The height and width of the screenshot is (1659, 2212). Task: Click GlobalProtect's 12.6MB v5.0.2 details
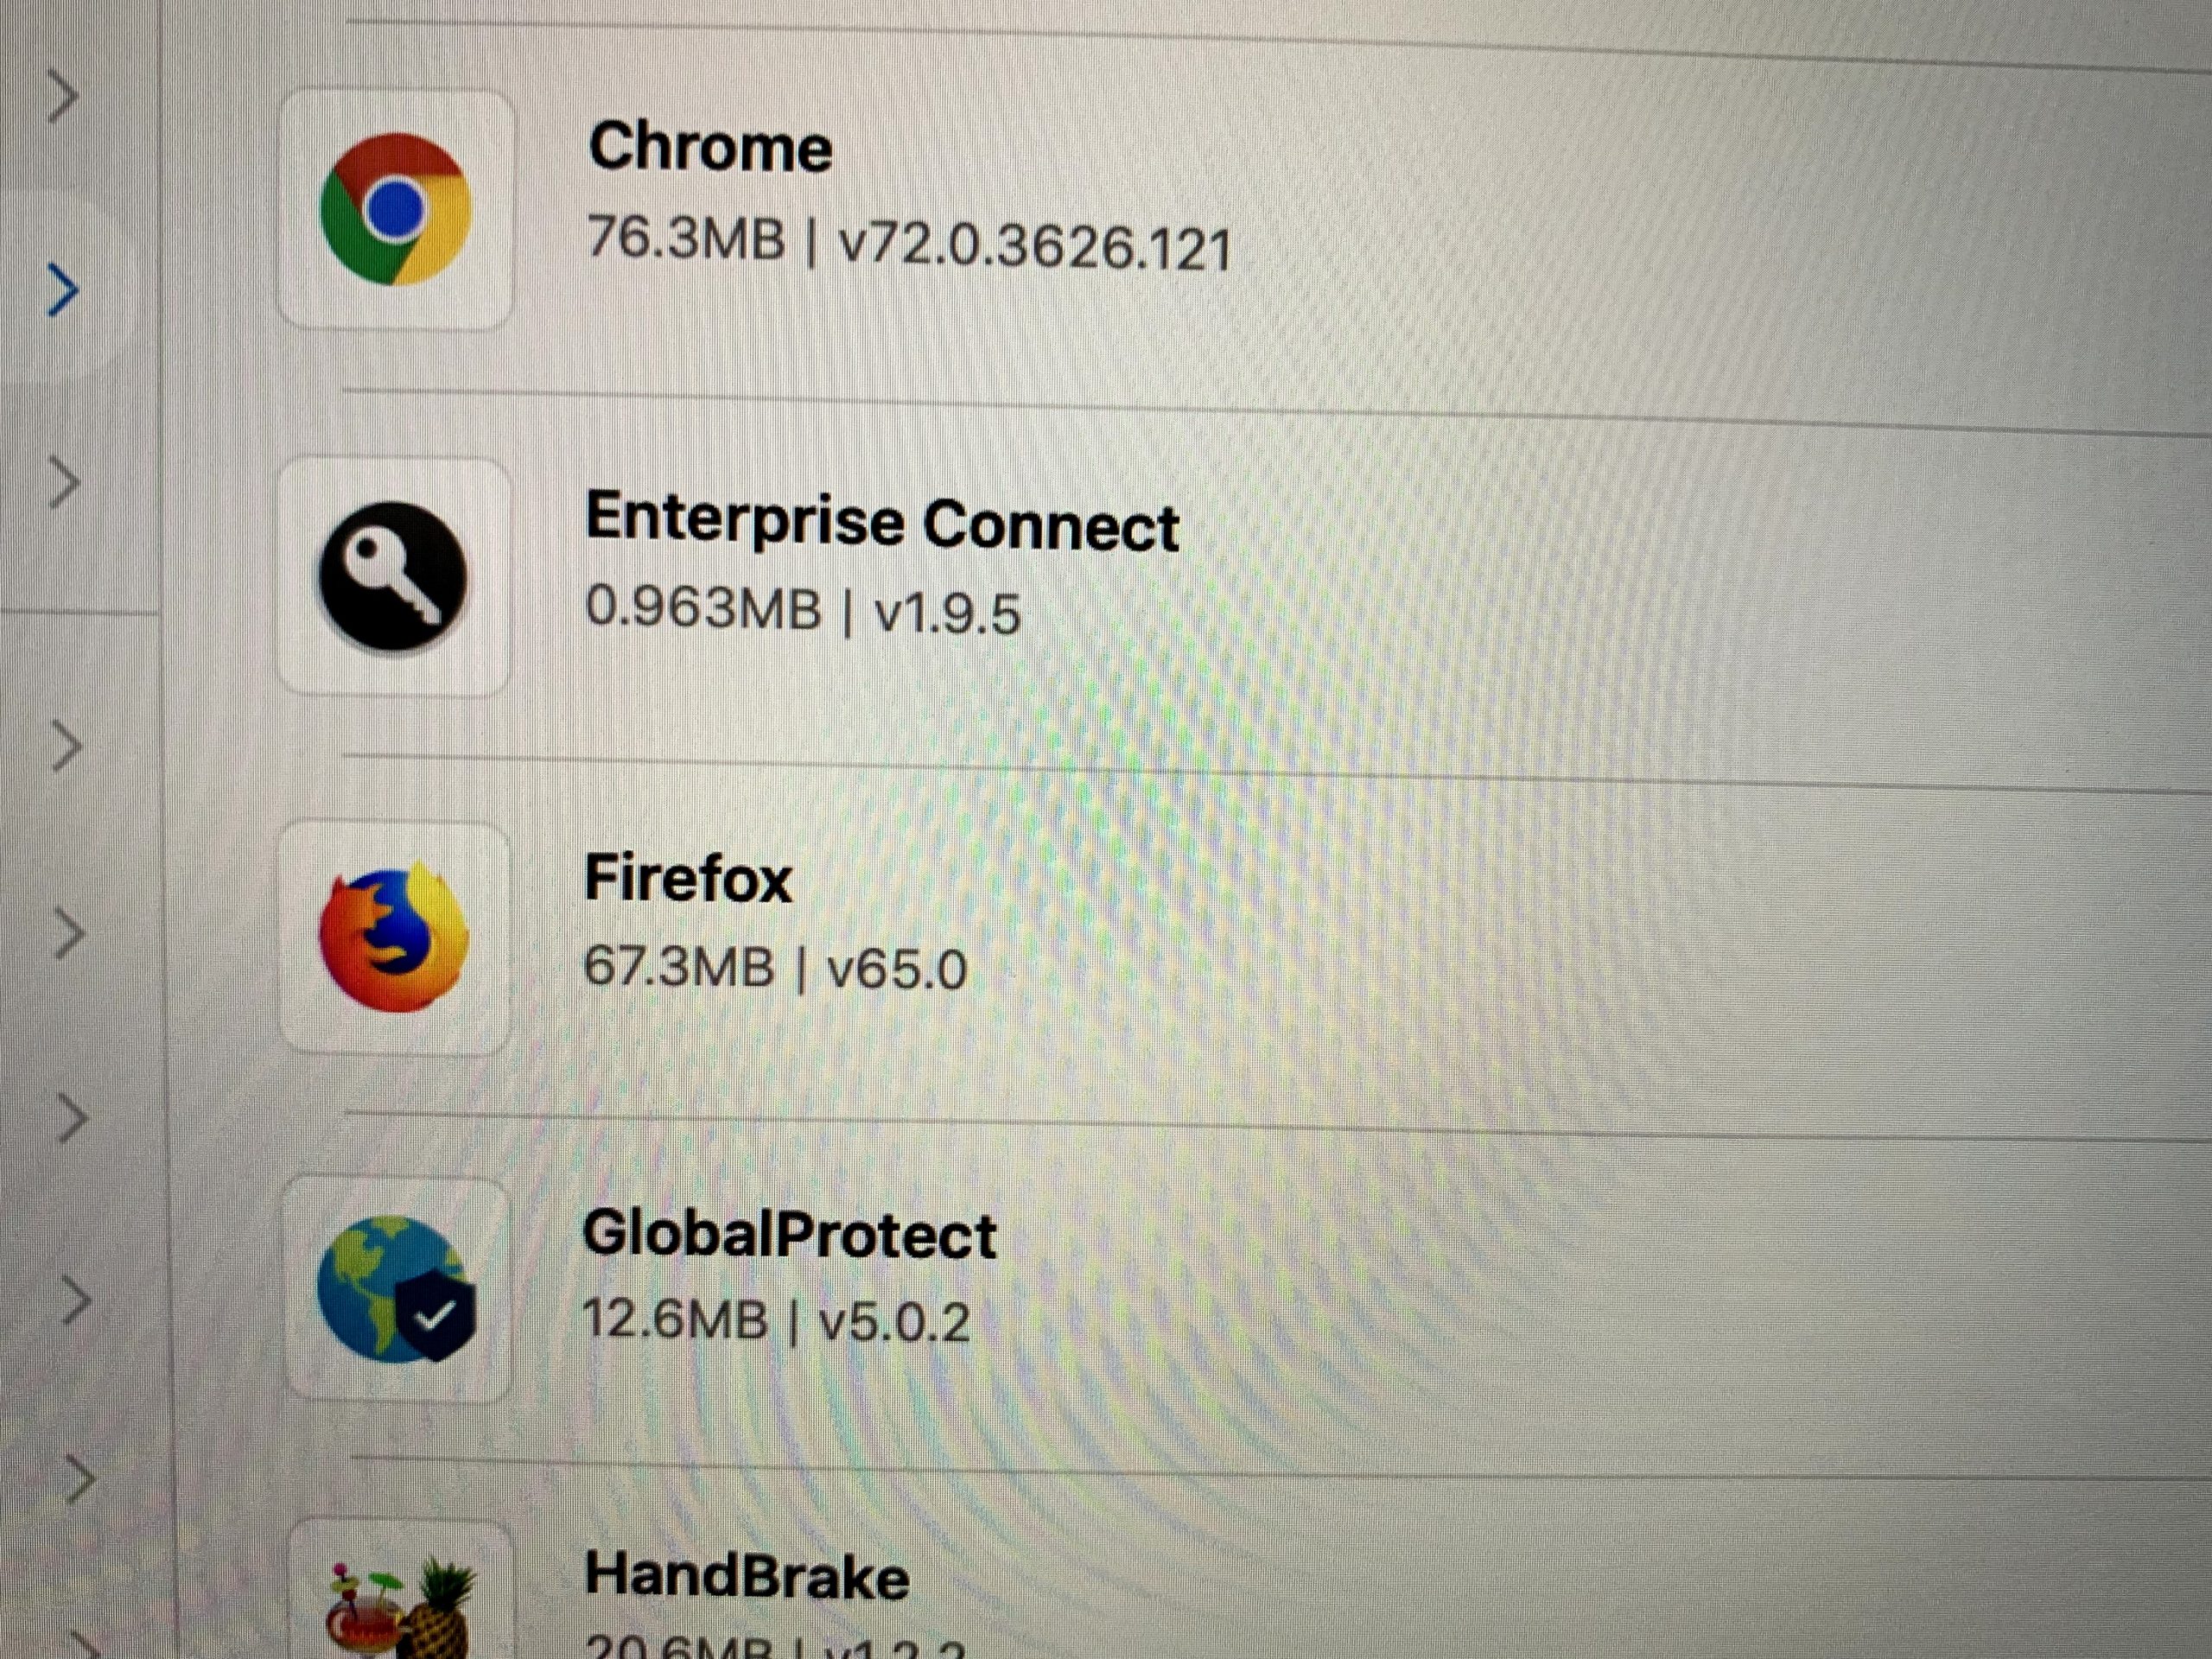point(776,1321)
